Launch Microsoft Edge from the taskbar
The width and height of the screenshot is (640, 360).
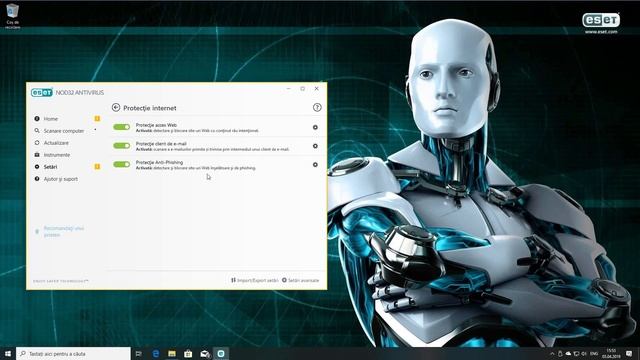(x=156, y=353)
